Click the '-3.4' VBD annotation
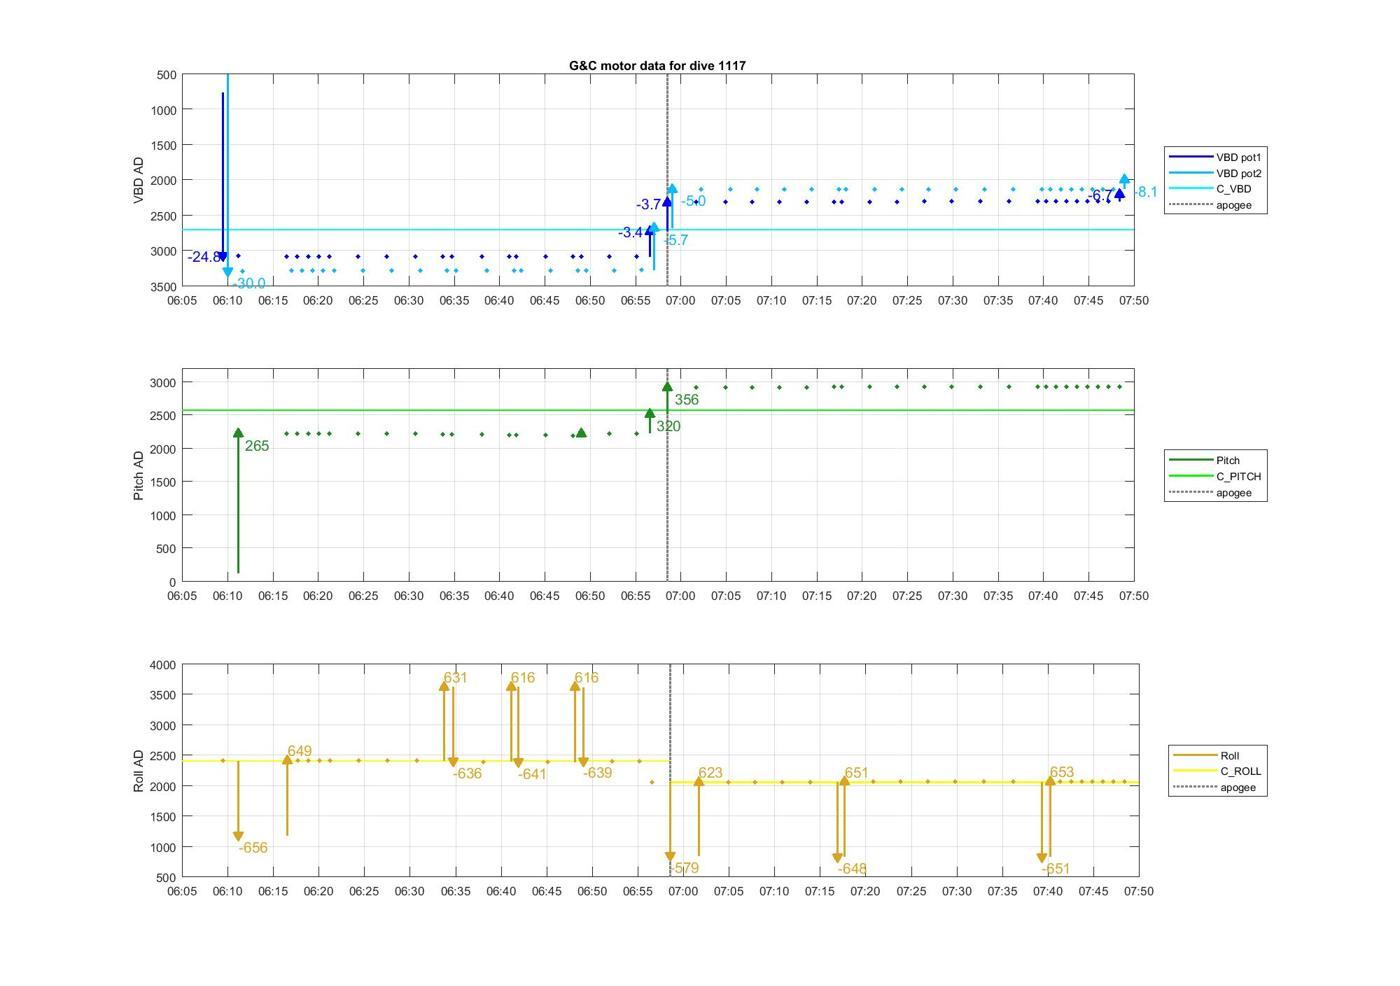Screen dimensions: 1400x986 pyautogui.click(x=631, y=233)
